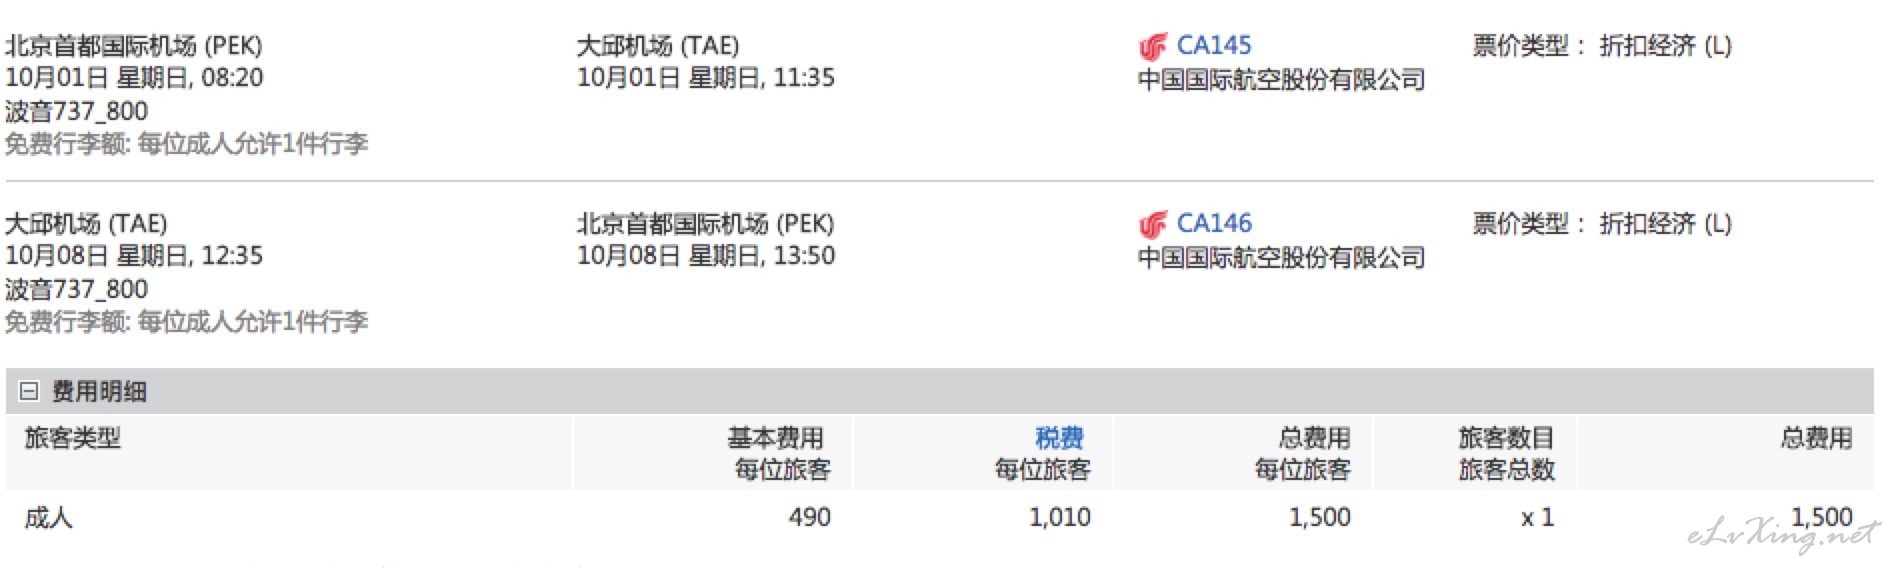
Task: Click the Air China logo beside CA146
Action: [x=1152, y=224]
